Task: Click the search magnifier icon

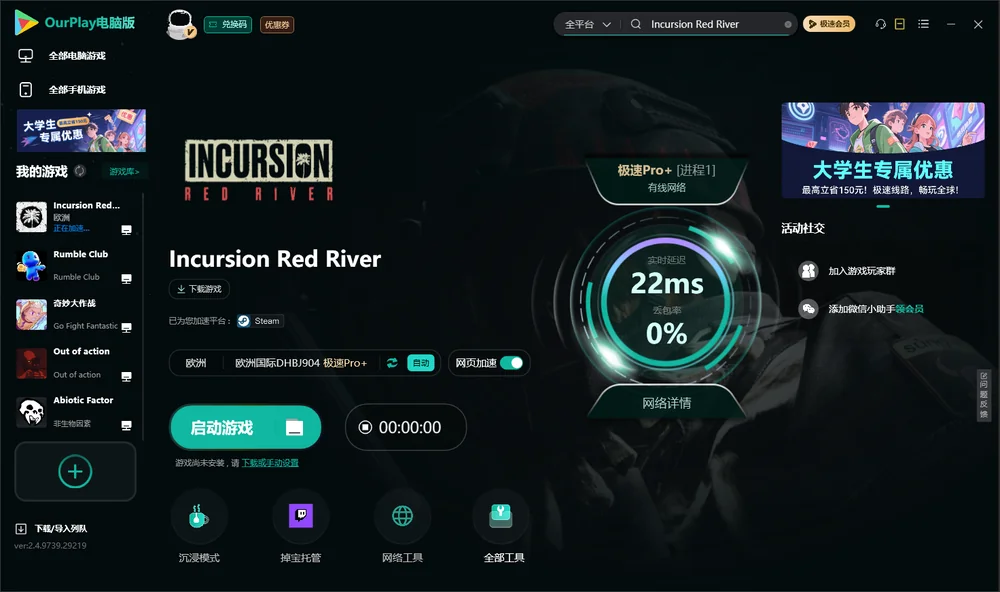Action: coord(636,24)
